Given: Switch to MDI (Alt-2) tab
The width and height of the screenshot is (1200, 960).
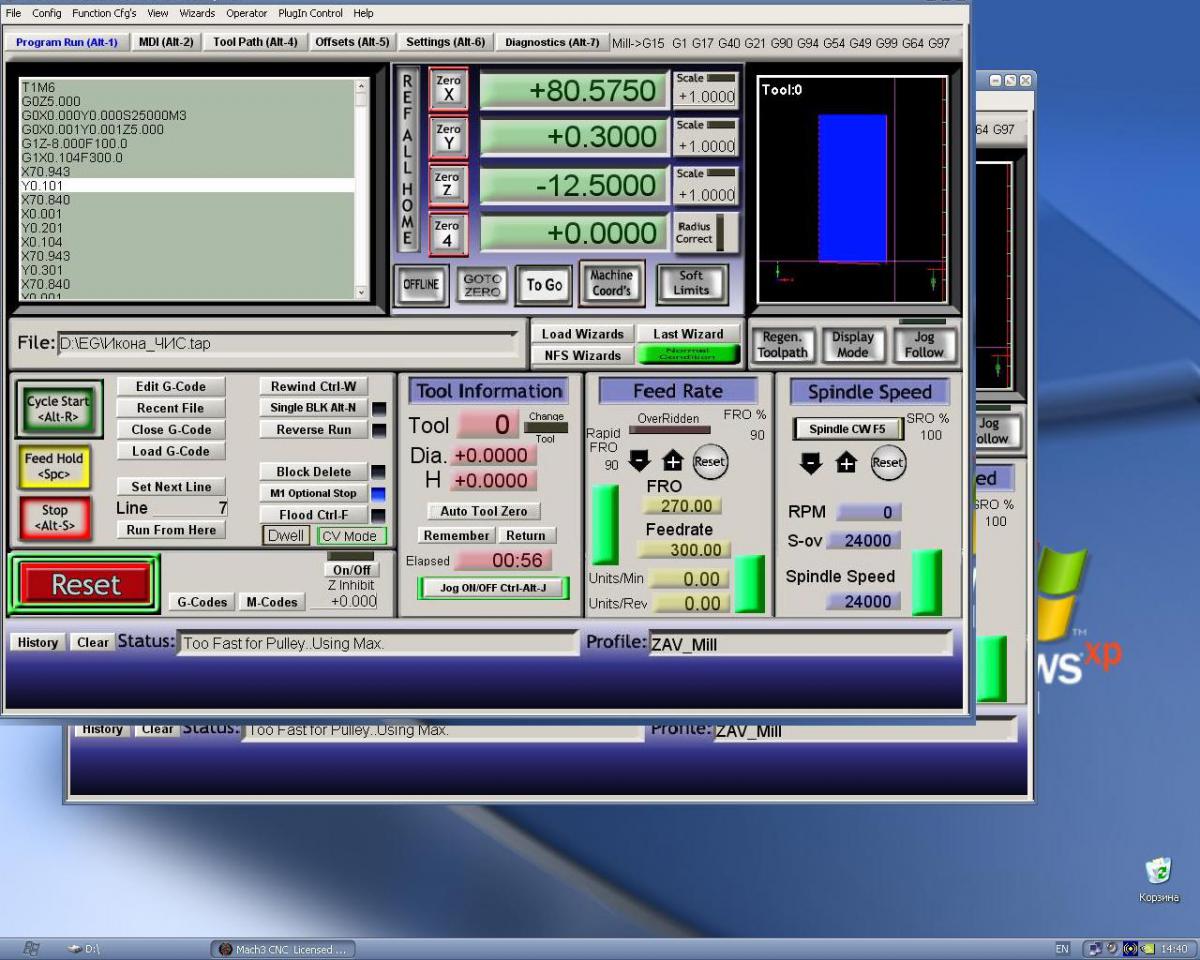Looking at the screenshot, I should [166, 42].
